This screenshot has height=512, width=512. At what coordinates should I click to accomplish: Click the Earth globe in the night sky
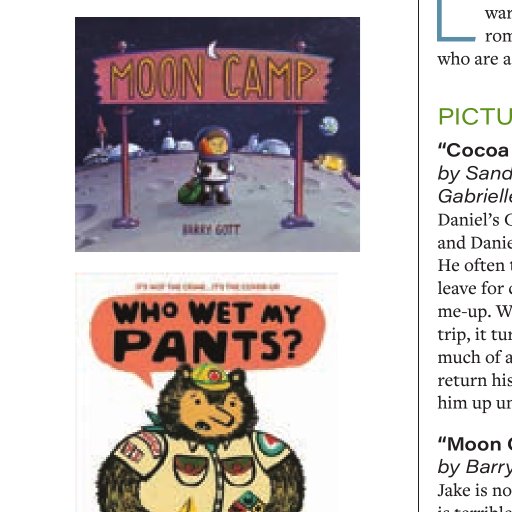(329, 126)
